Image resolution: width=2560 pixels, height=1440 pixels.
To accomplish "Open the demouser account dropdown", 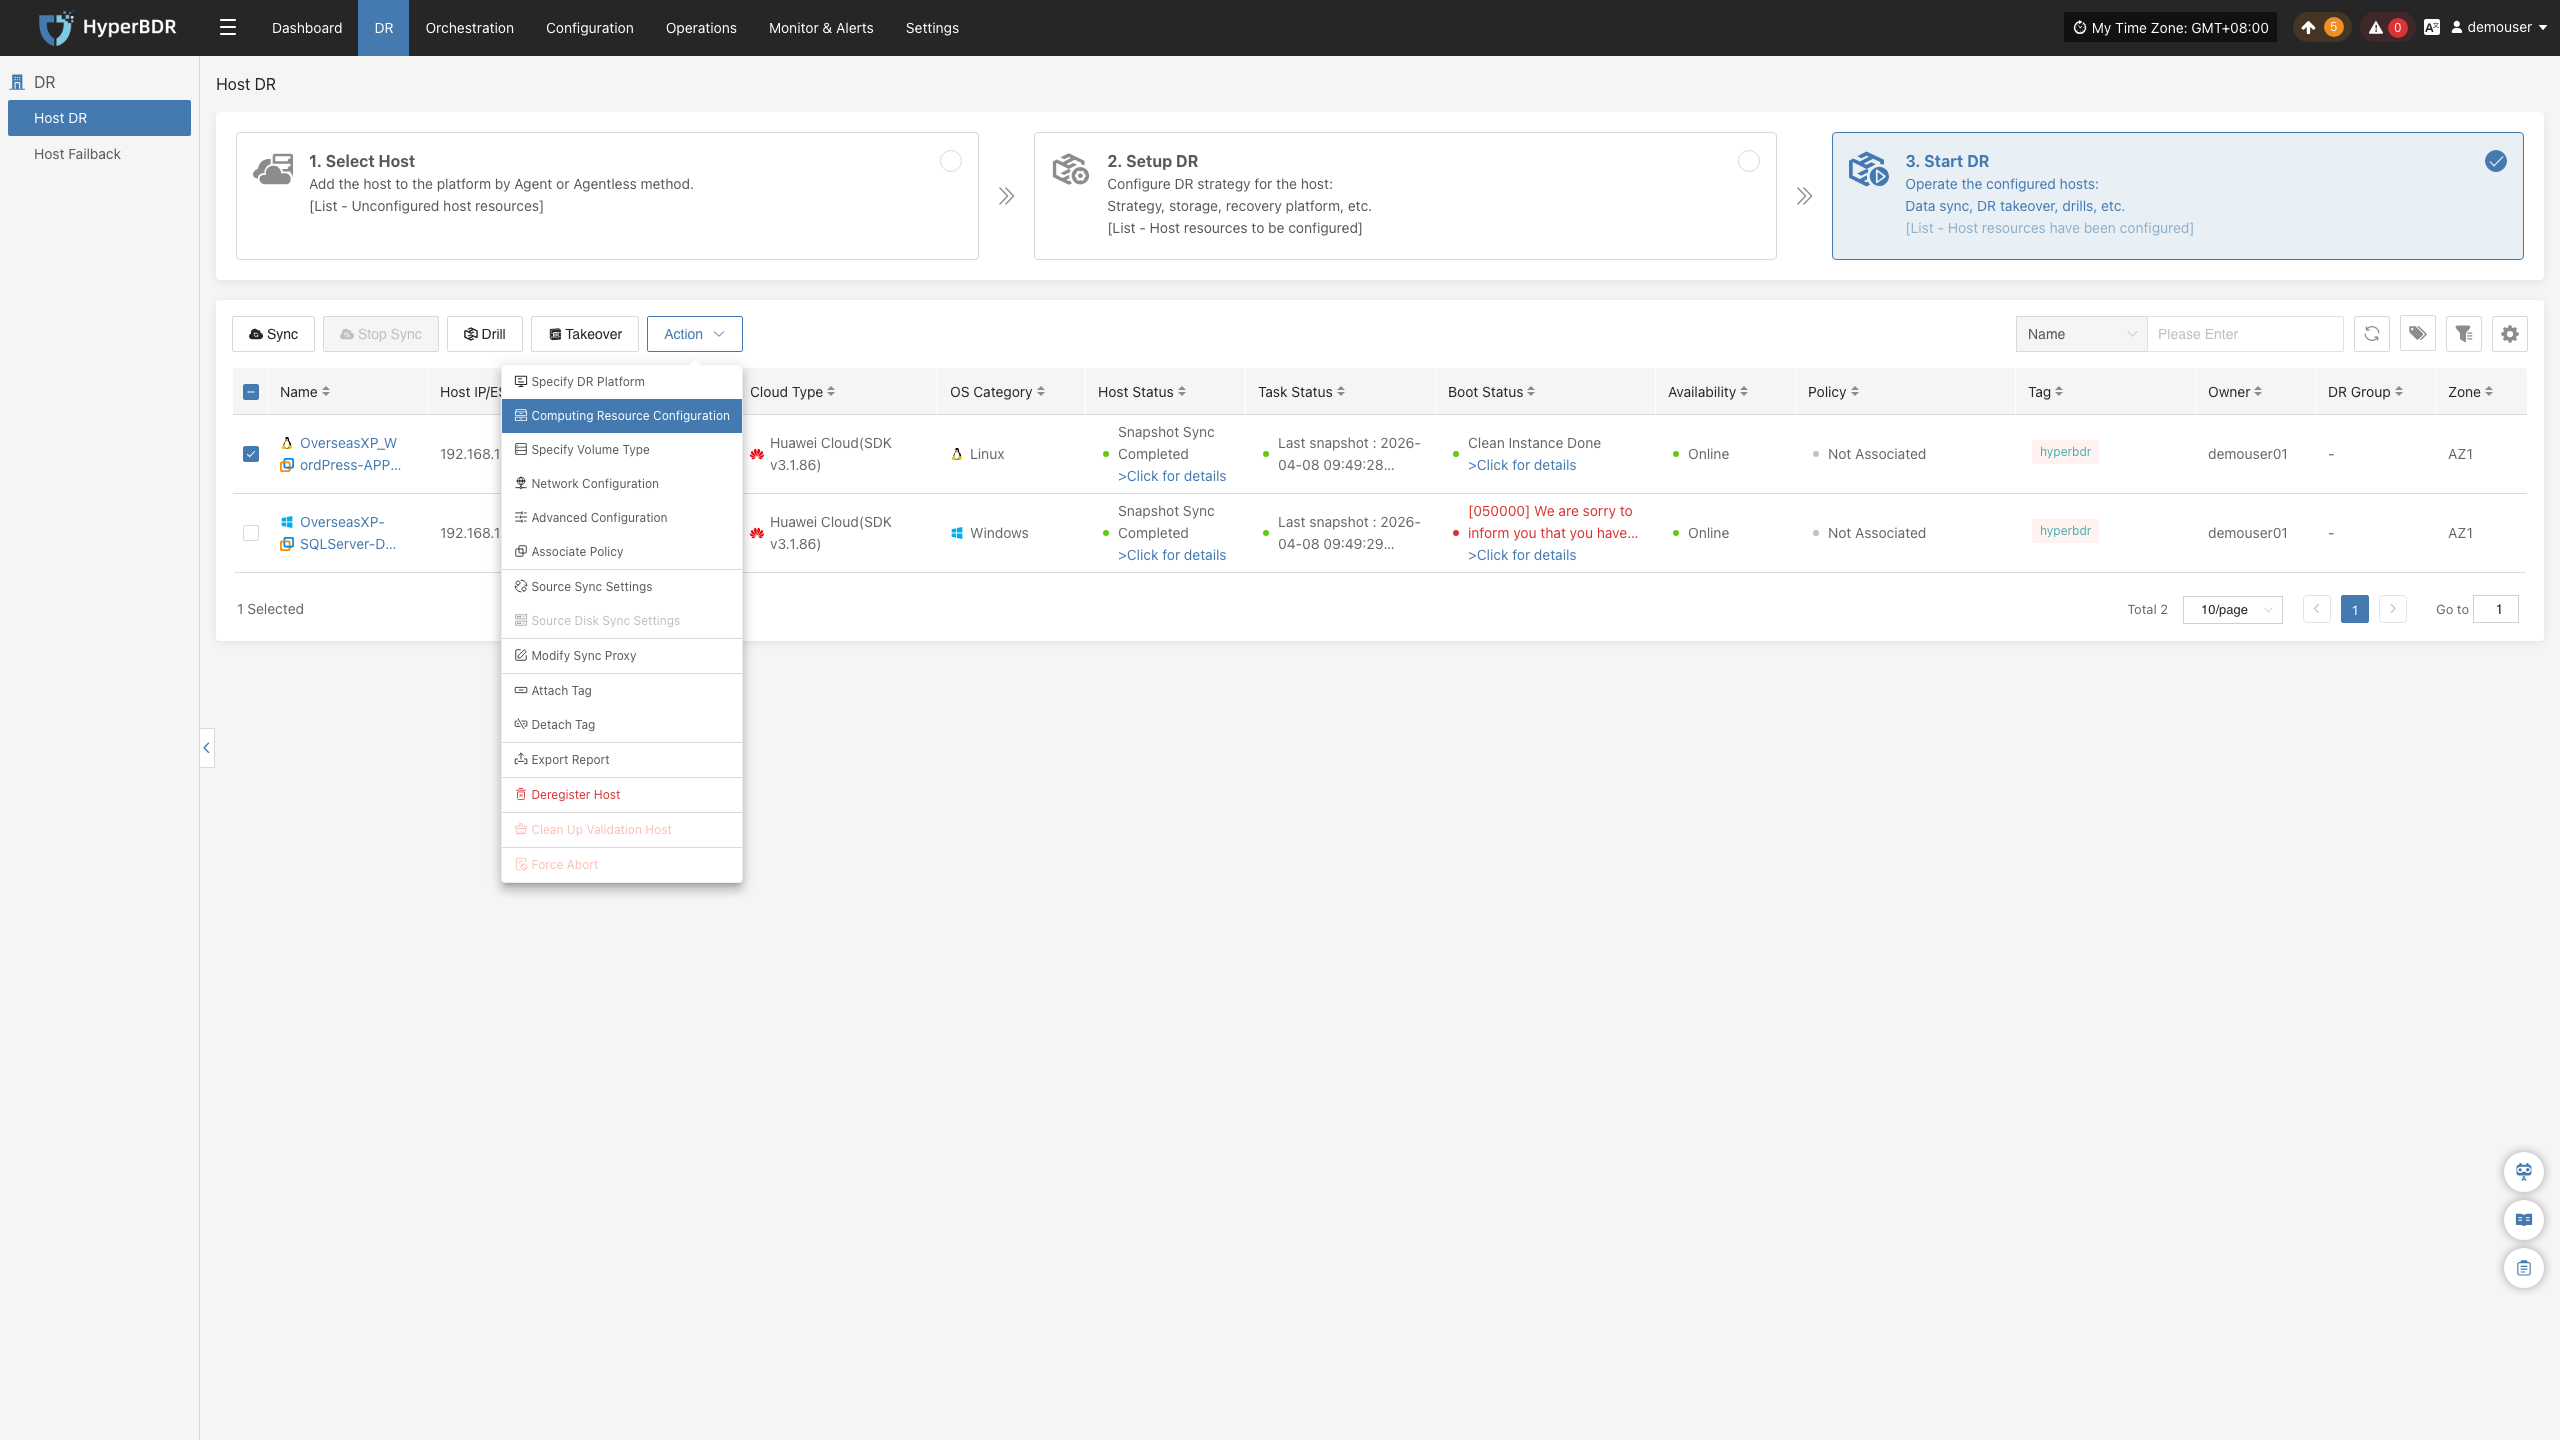I will coord(2498,27).
